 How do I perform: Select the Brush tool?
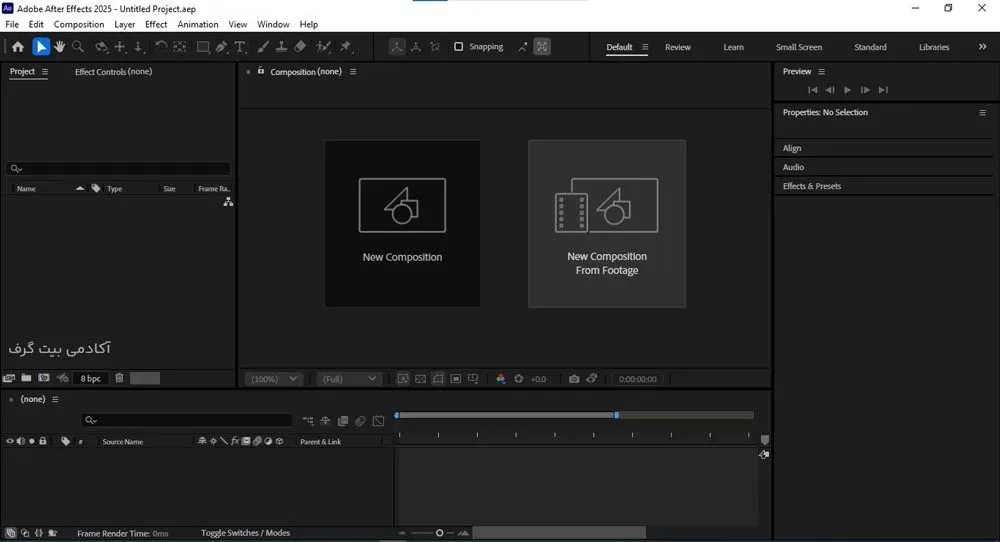263,47
